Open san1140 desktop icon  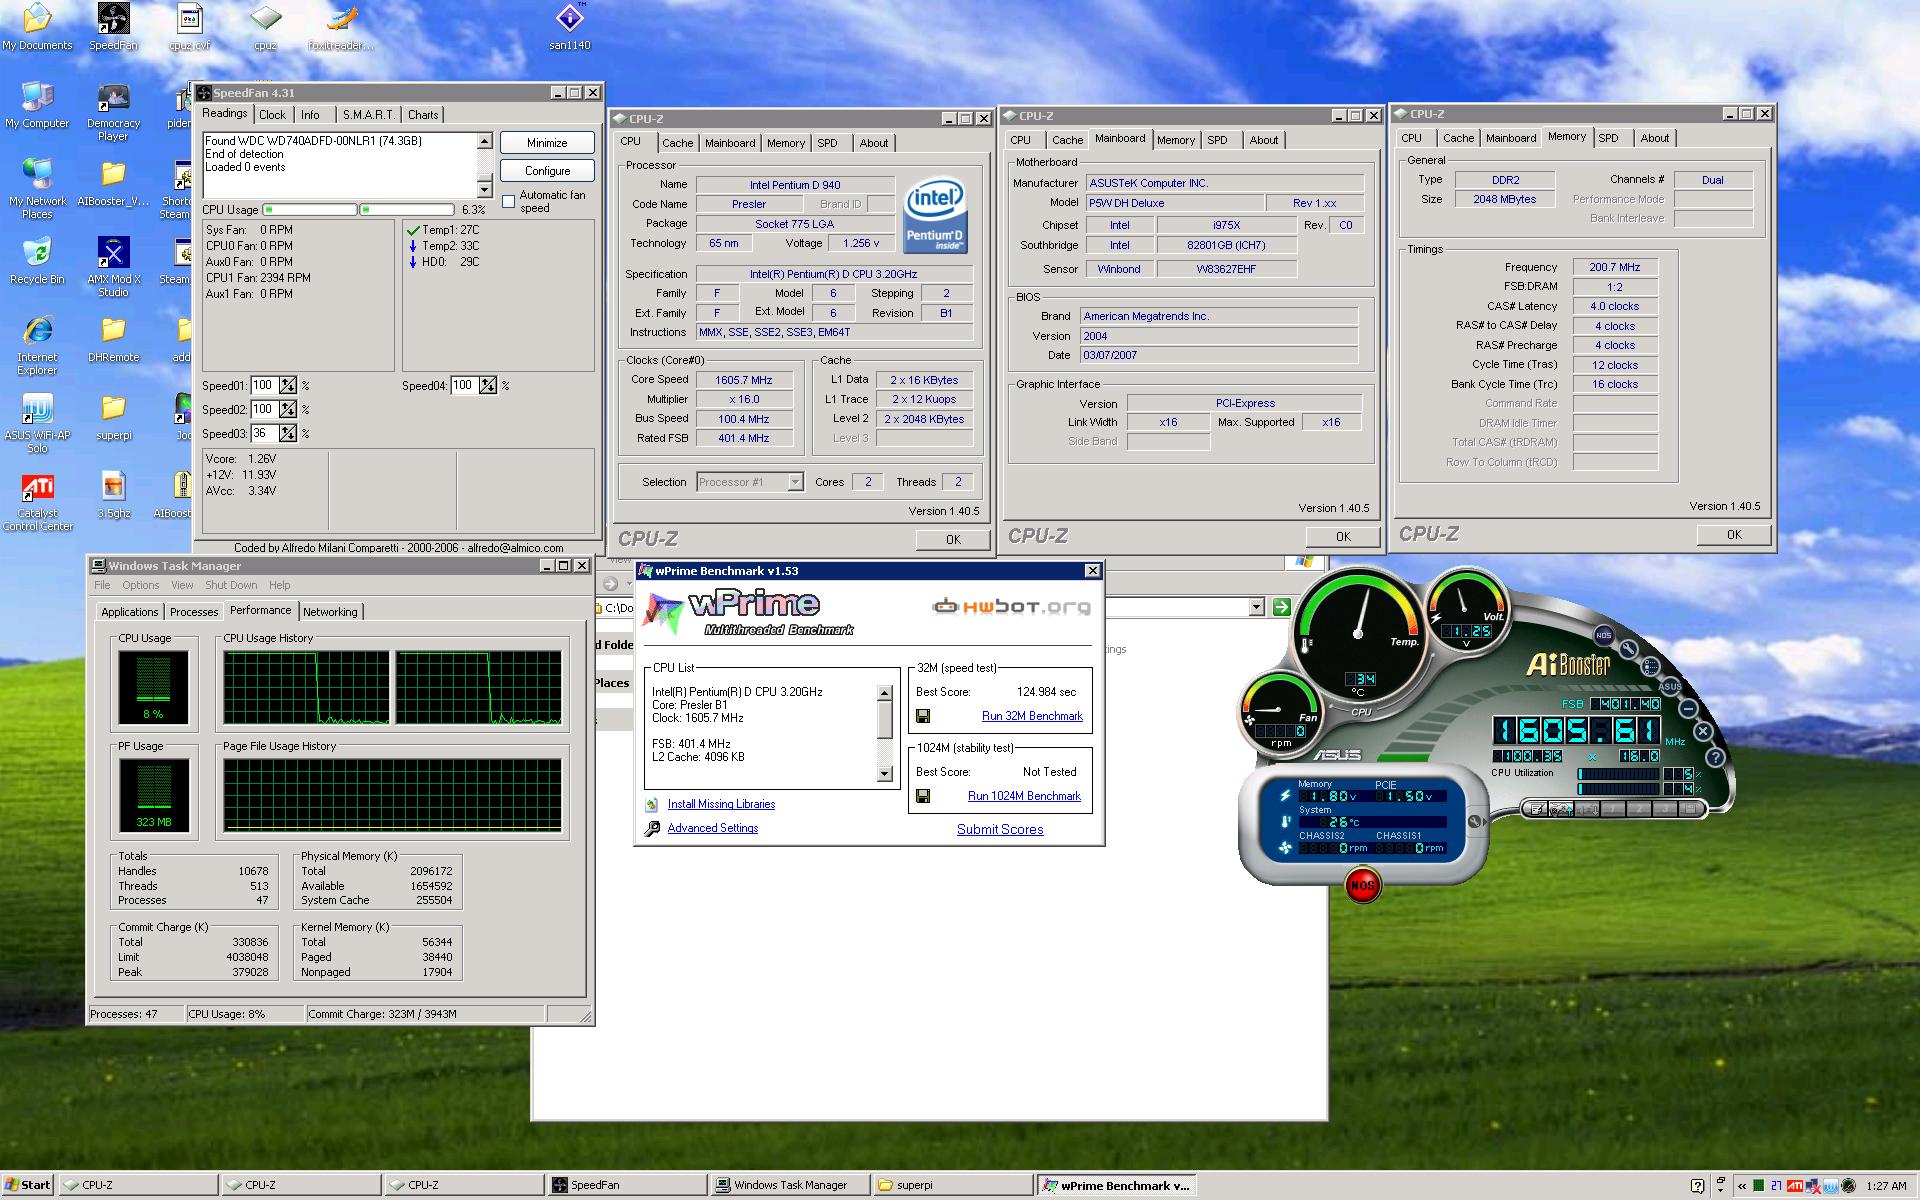(569, 27)
